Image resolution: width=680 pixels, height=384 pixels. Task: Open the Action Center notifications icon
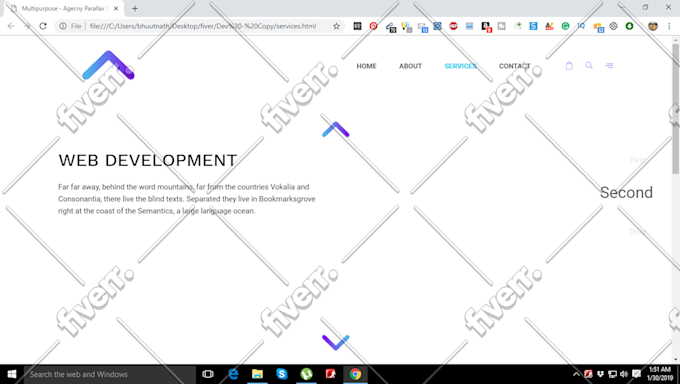tap(636, 374)
